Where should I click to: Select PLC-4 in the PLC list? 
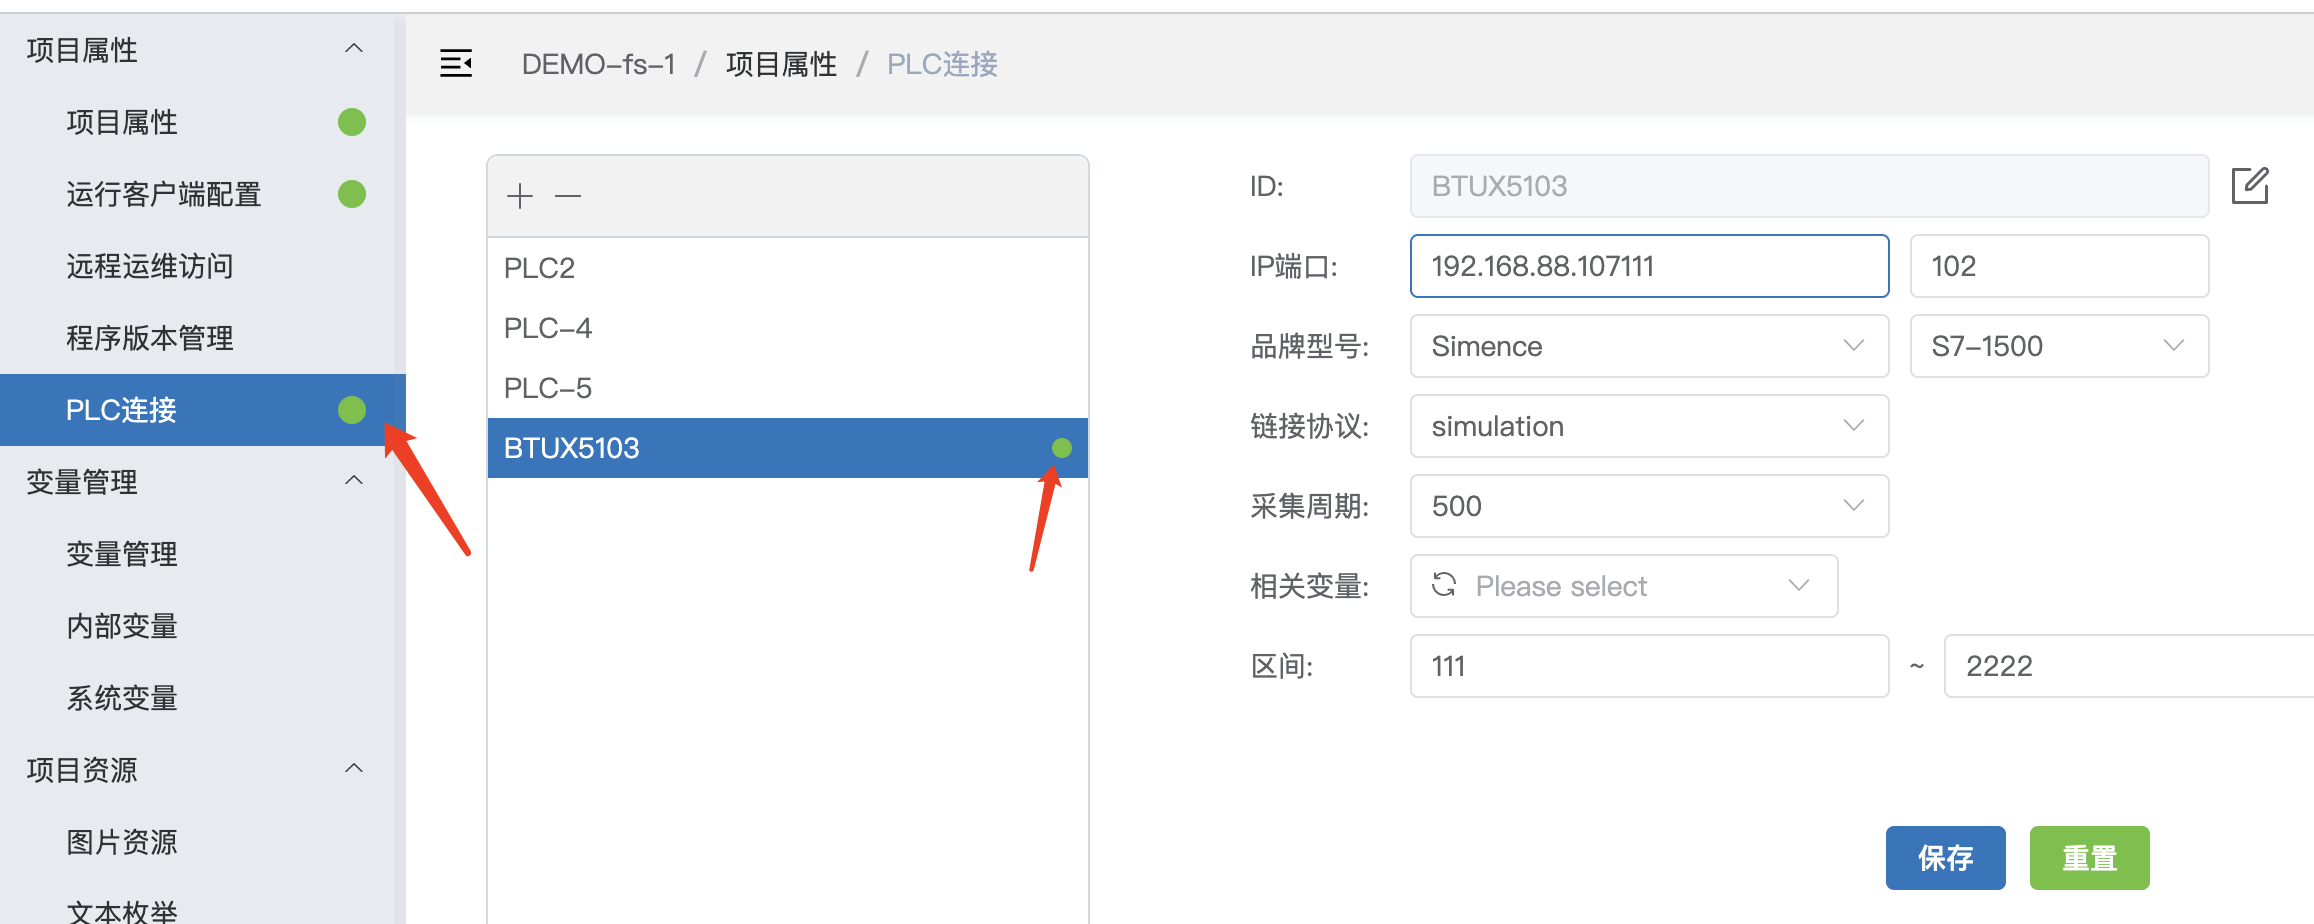click(x=548, y=328)
